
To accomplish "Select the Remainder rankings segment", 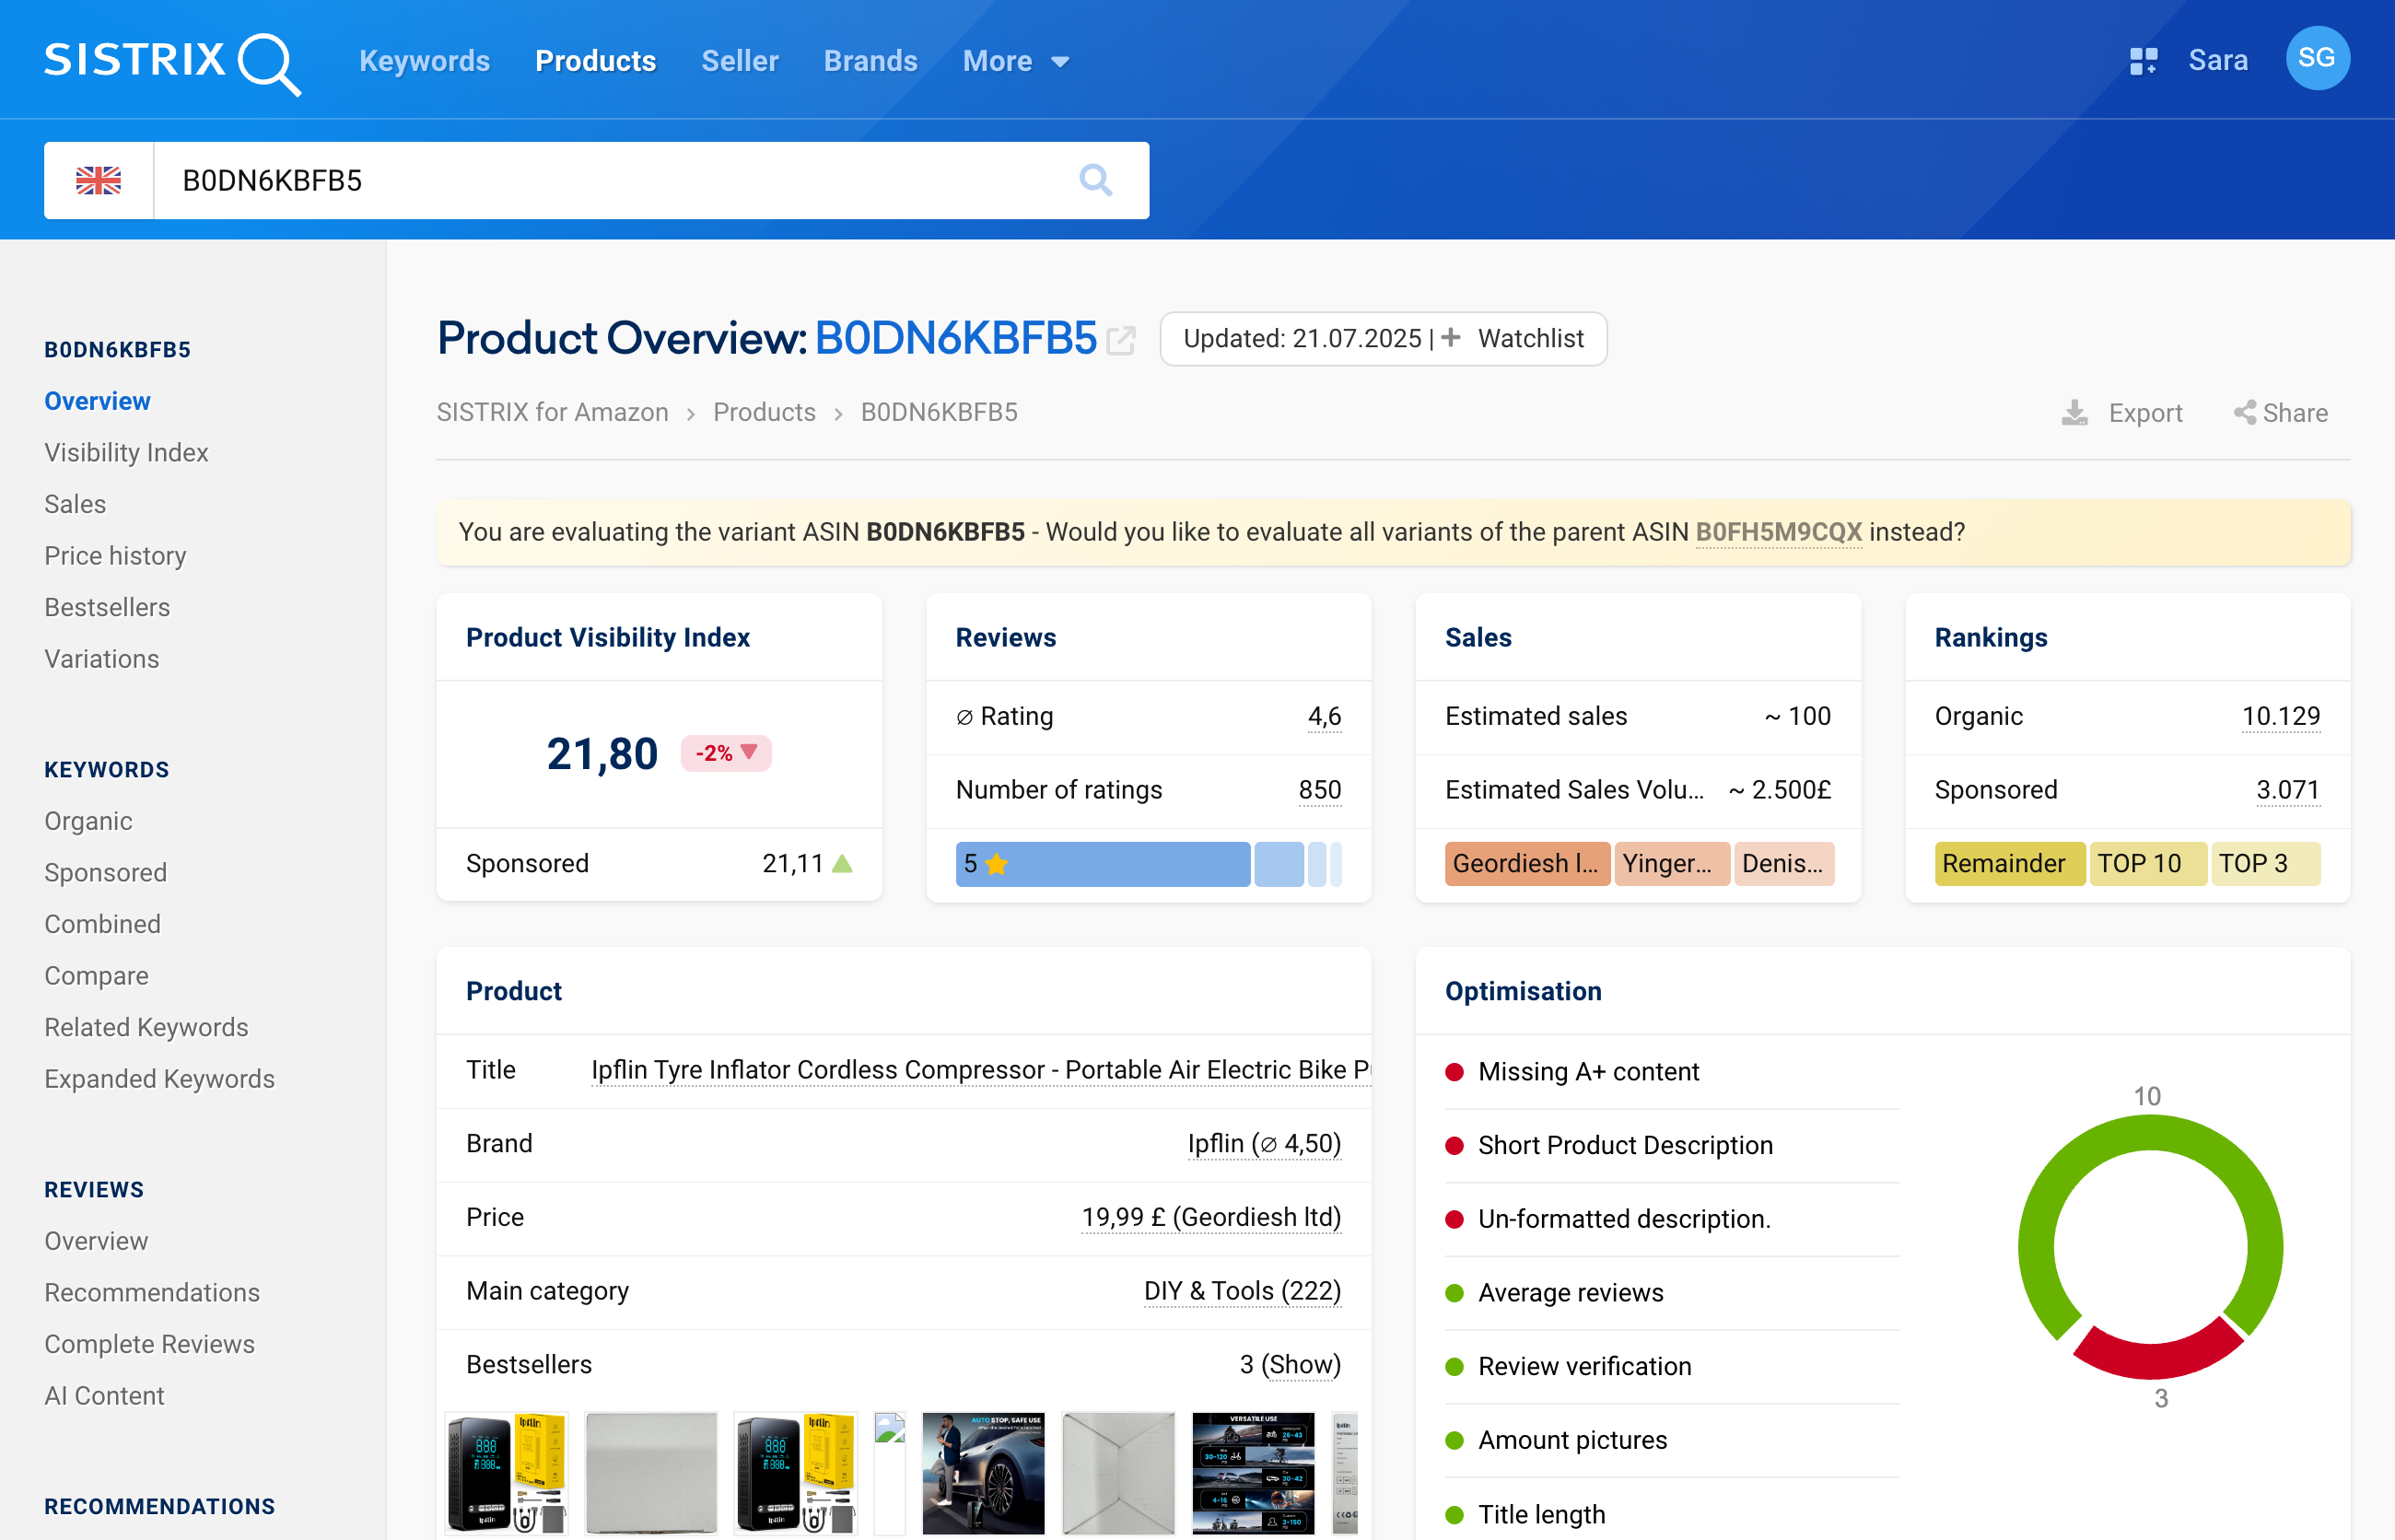I will 2008,864.
